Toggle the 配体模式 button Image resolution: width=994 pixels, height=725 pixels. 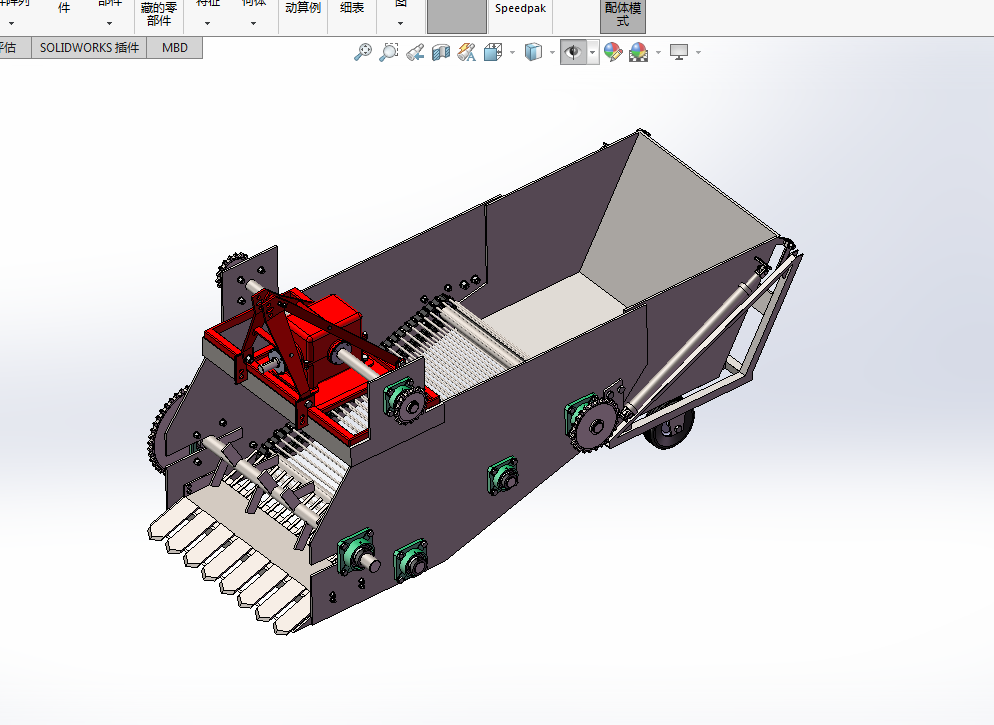coord(623,14)
